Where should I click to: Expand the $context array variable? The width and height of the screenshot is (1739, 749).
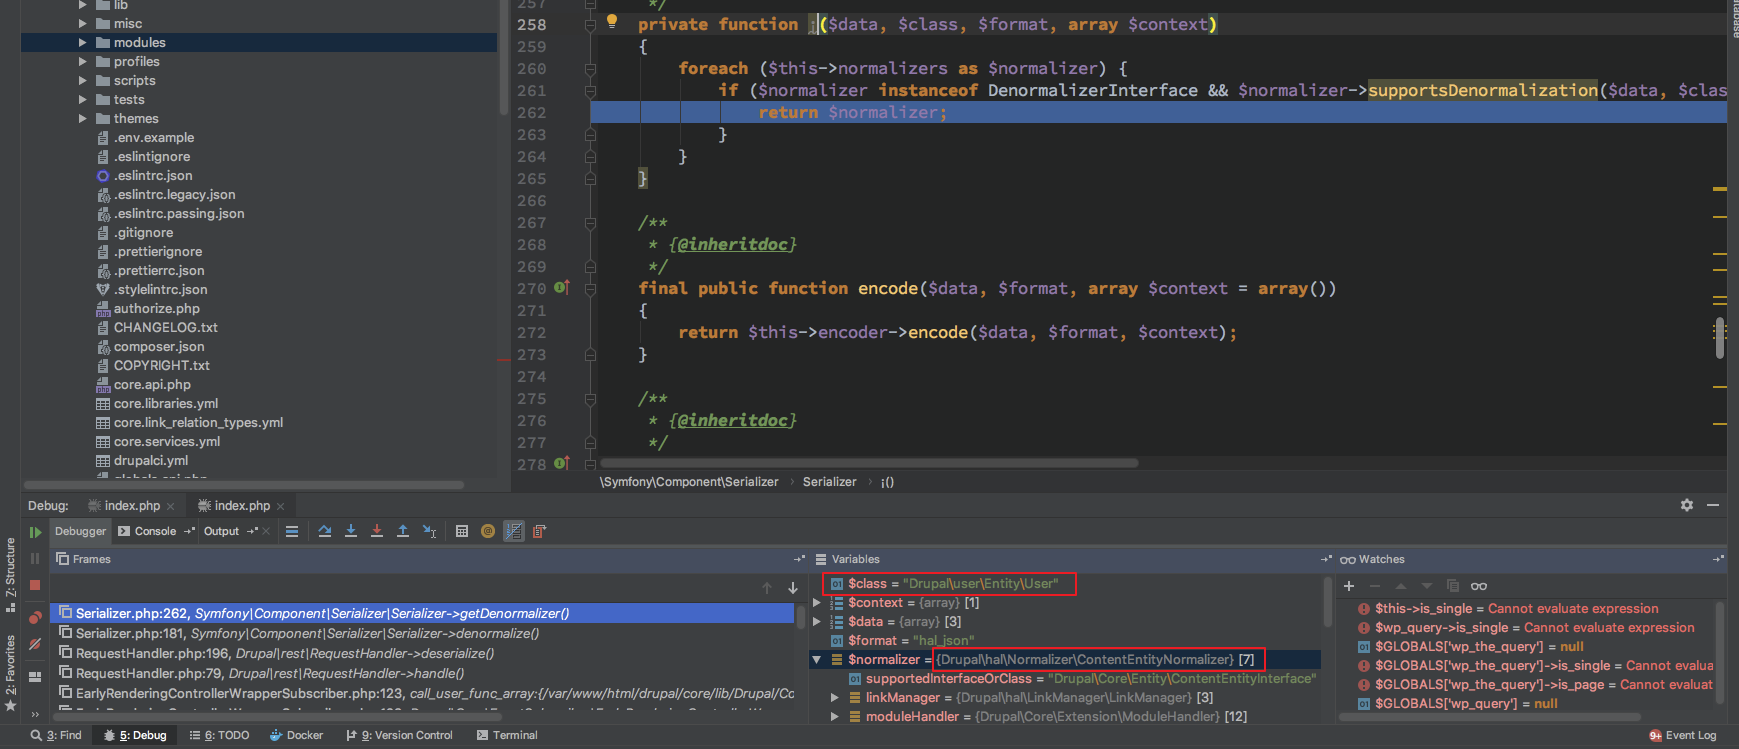[x=817, y=603]
